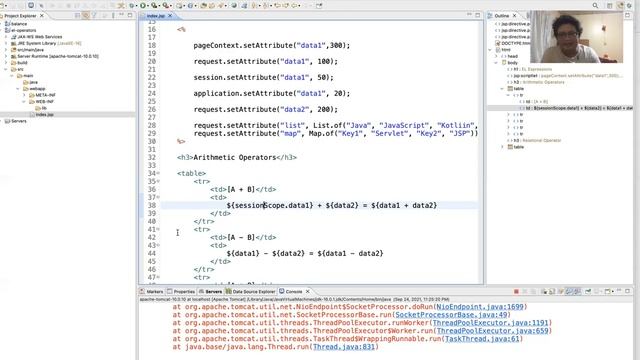Select index.jsp in Project Explorer
This screenshot has width=640, height=360.
(x=44, y=115)
